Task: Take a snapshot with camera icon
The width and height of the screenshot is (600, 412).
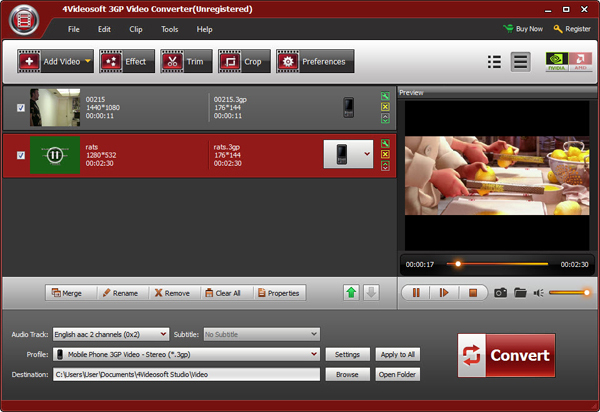Action: coord(501,293)
